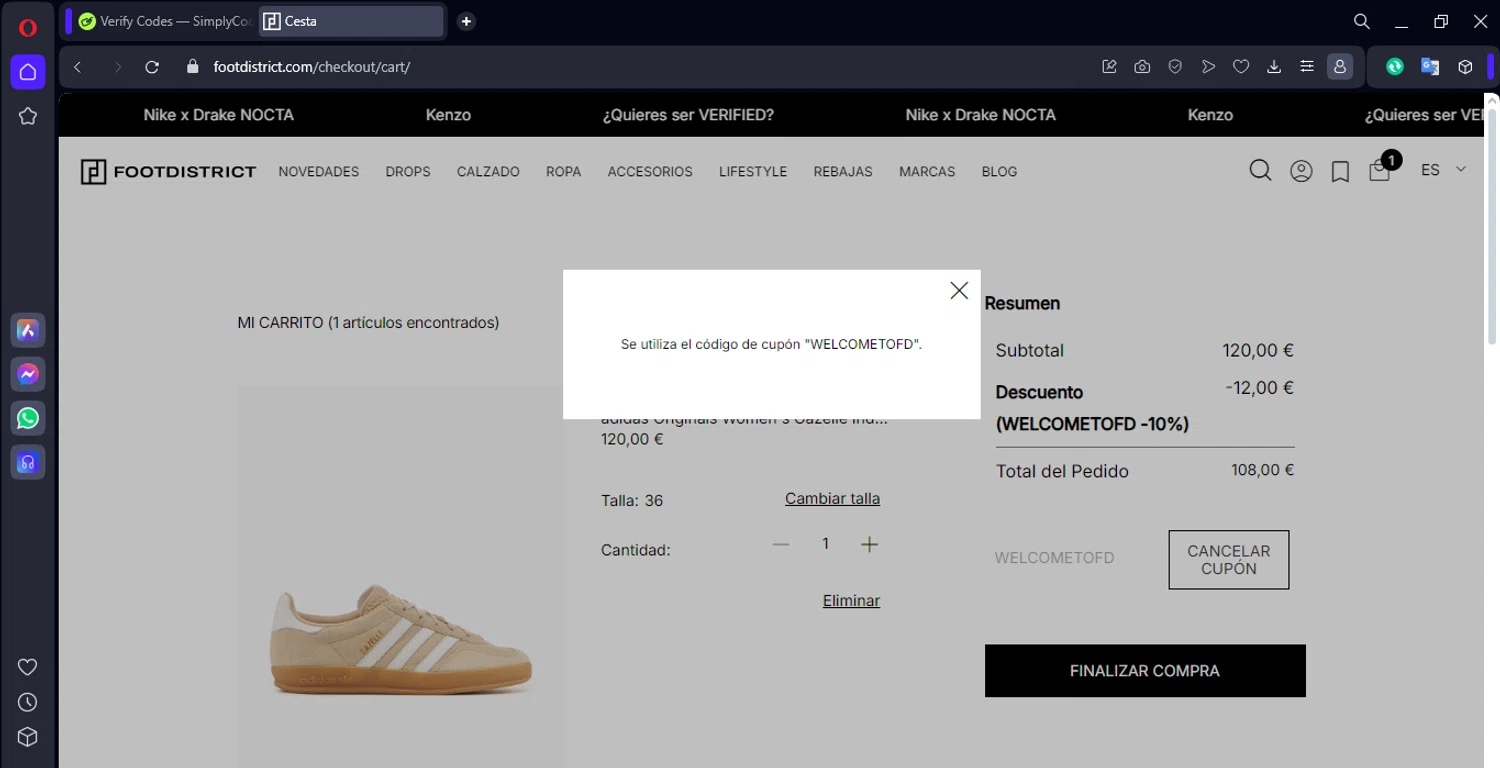
Task: Close the coupon confirmation popup
Action: click(x=959, y=290)
